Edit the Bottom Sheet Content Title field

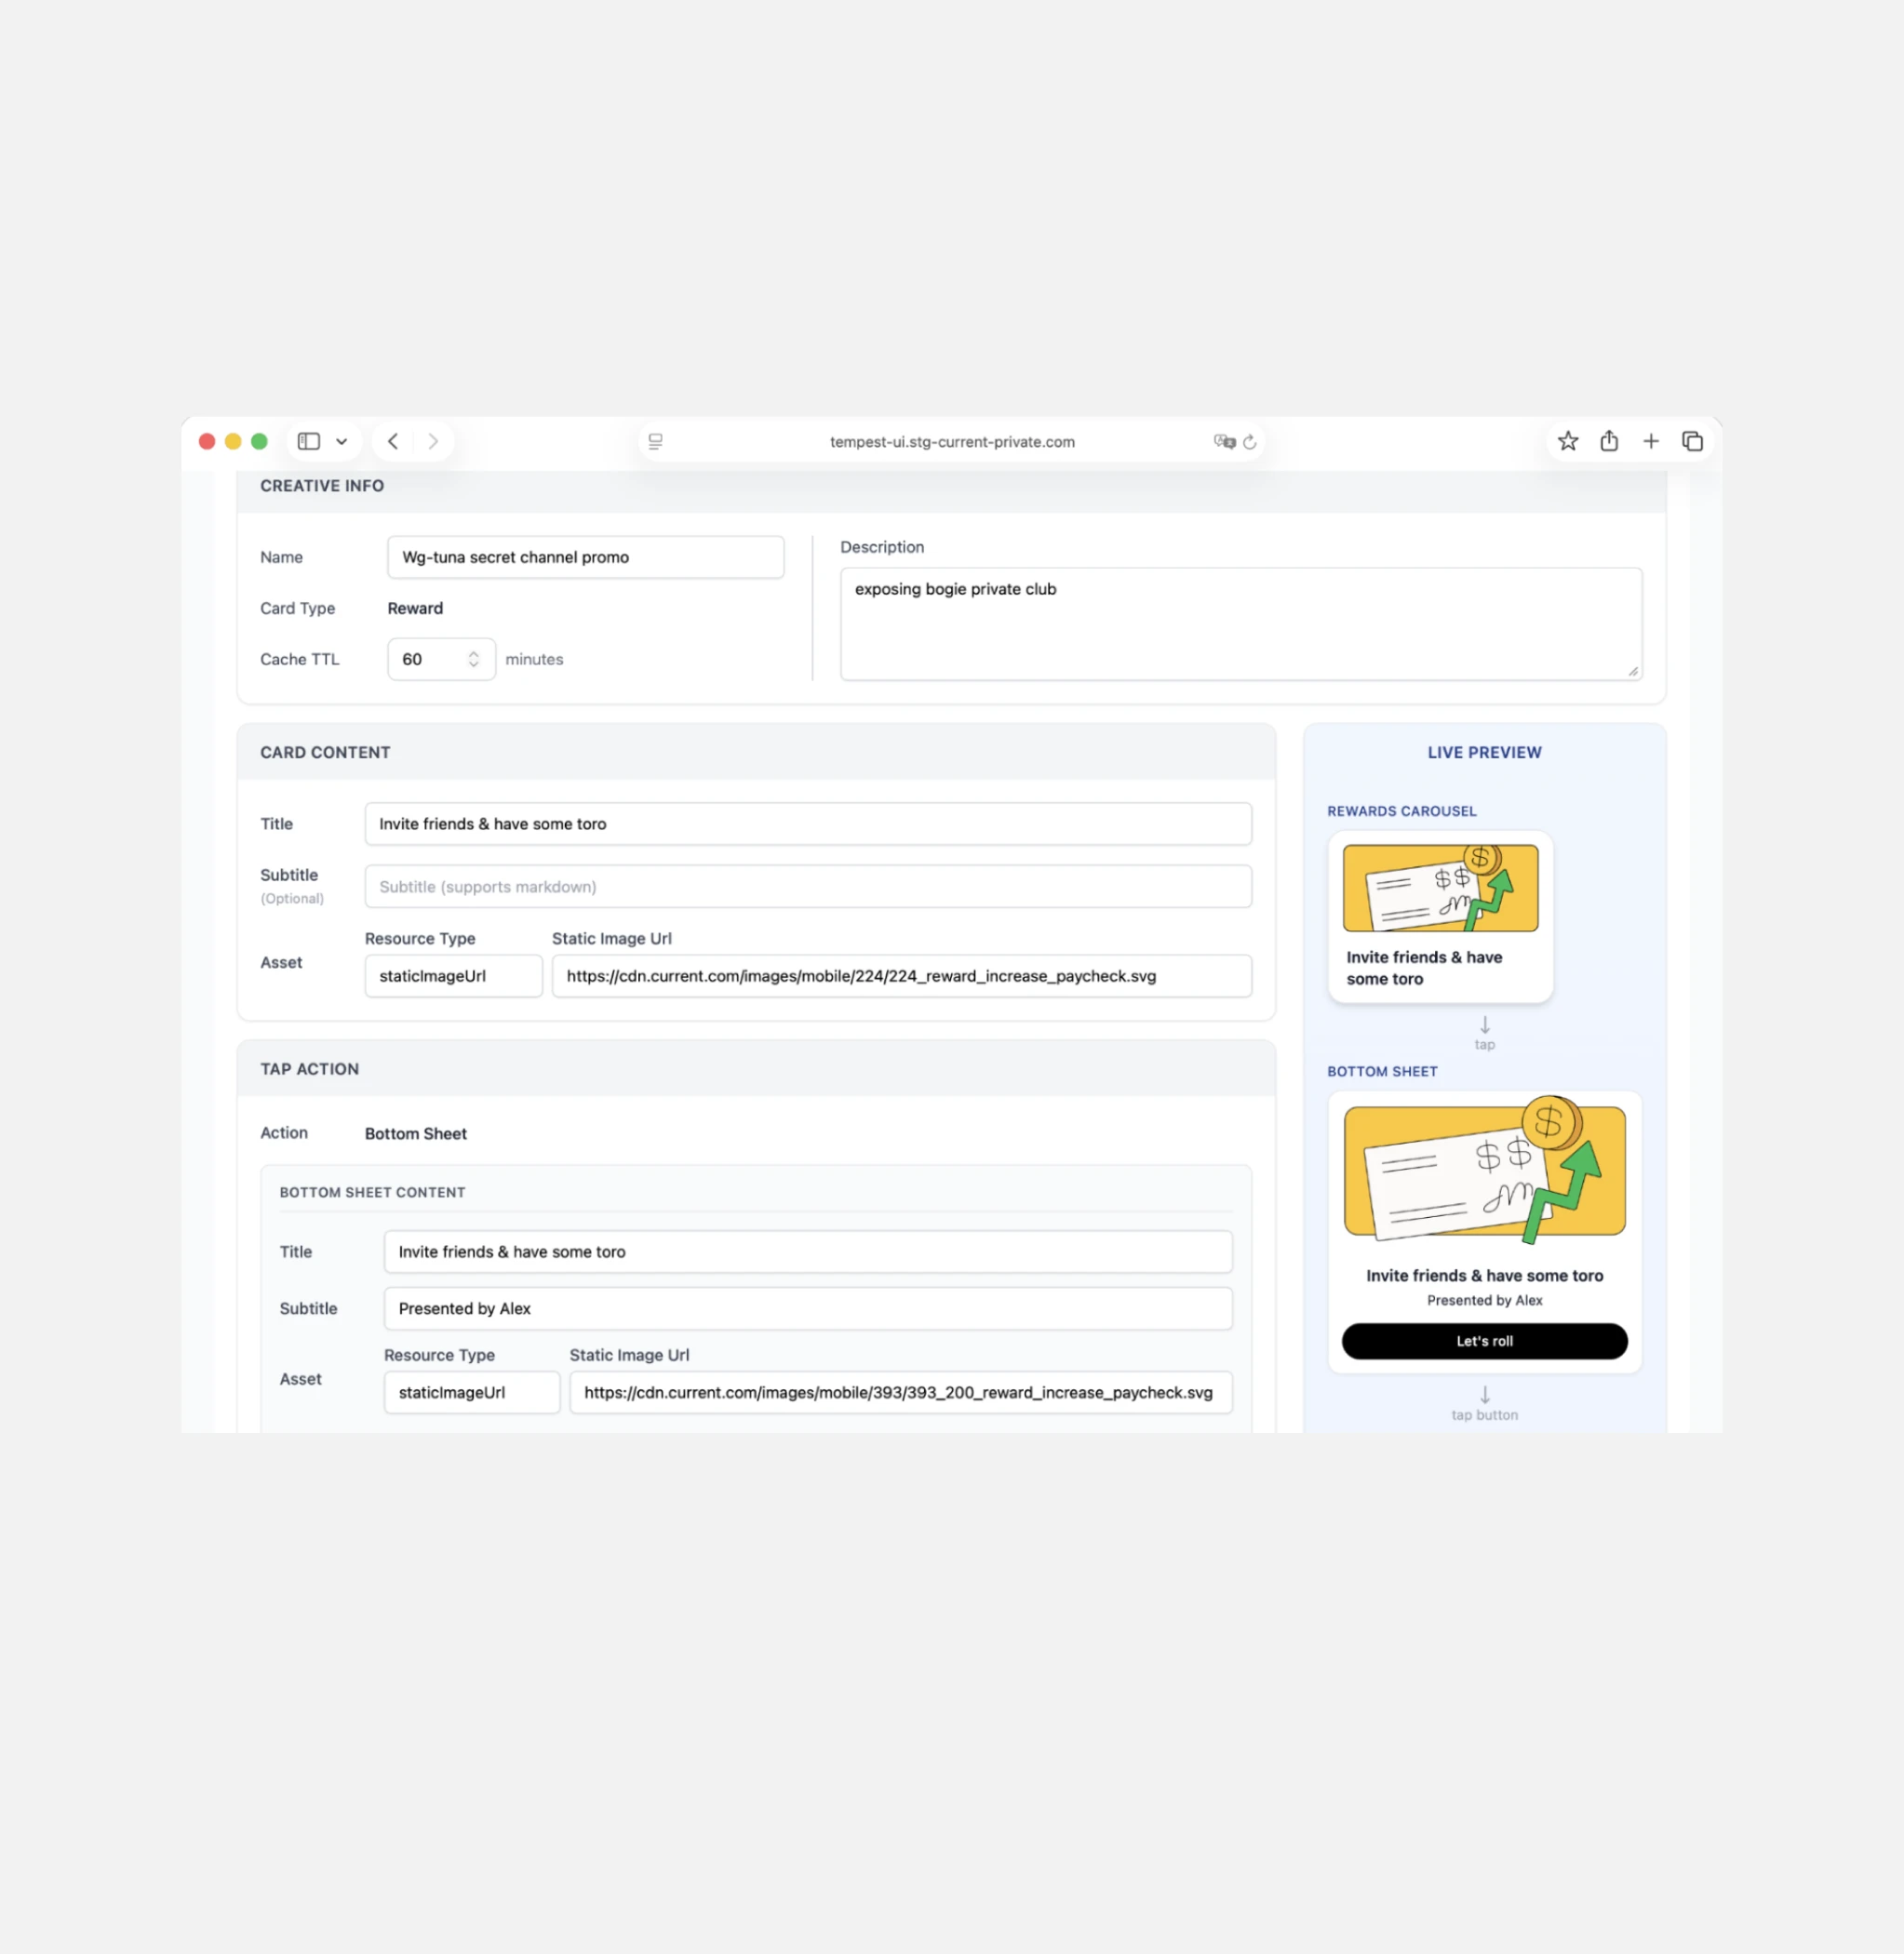click(x=808, y=1252)
